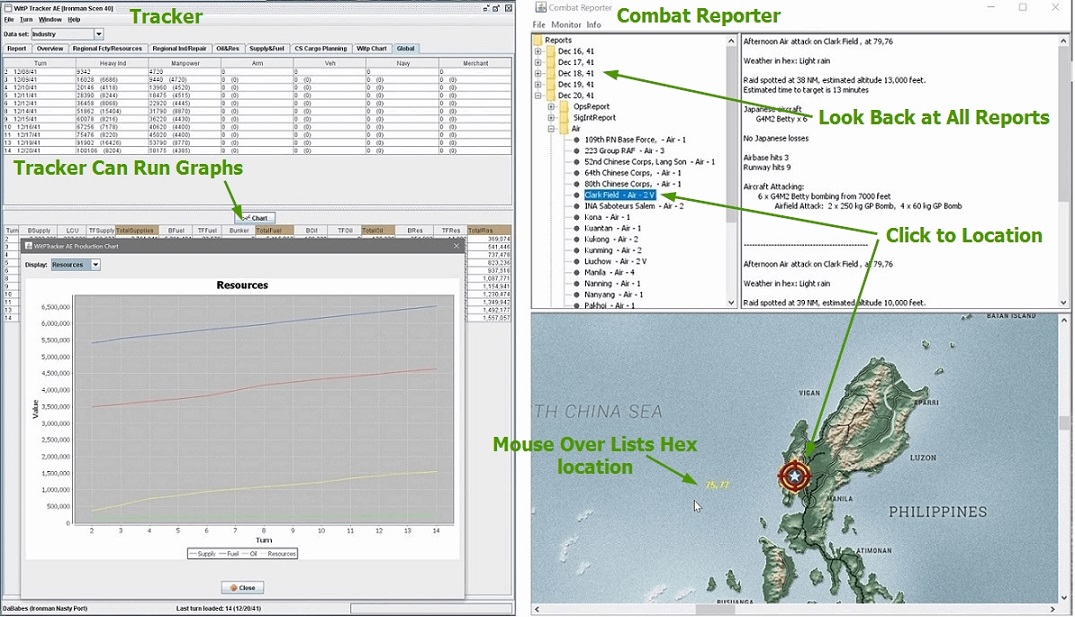The width and height of the screenshot is (1075, 617).
Task: Switch to the Oil&Res tab
Action: tap(228, 49)
